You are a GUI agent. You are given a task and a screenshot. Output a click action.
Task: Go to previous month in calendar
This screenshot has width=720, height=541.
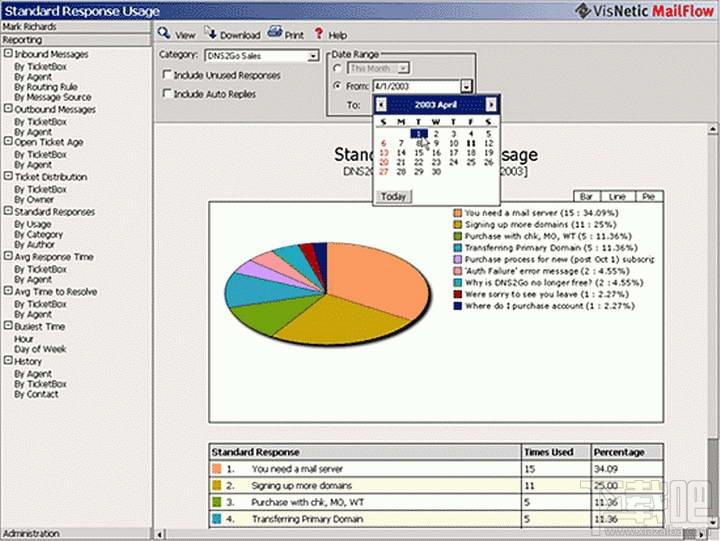pyautogui.click(x=381, y=105)
